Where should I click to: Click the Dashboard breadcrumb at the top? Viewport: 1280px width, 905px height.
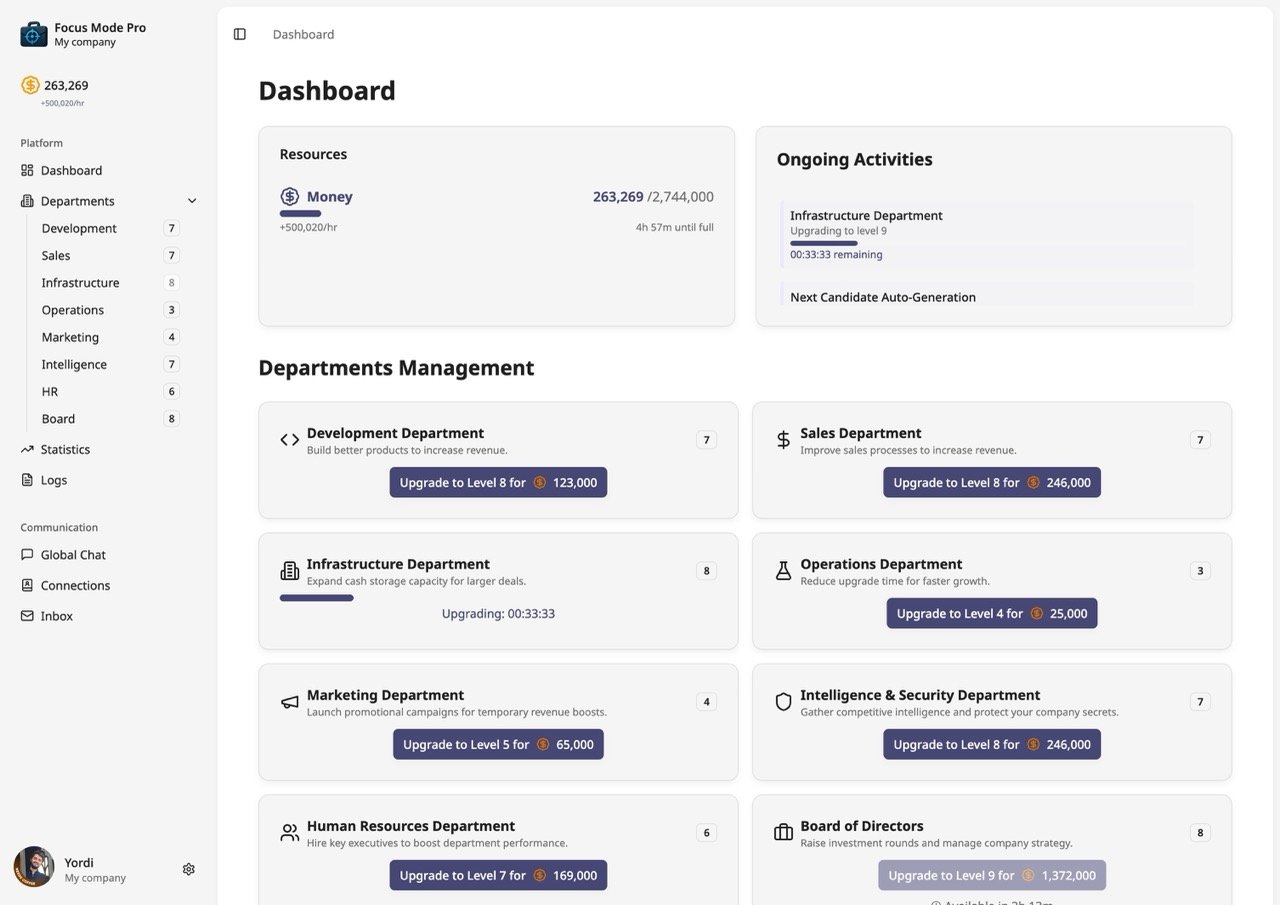(303, 33)
